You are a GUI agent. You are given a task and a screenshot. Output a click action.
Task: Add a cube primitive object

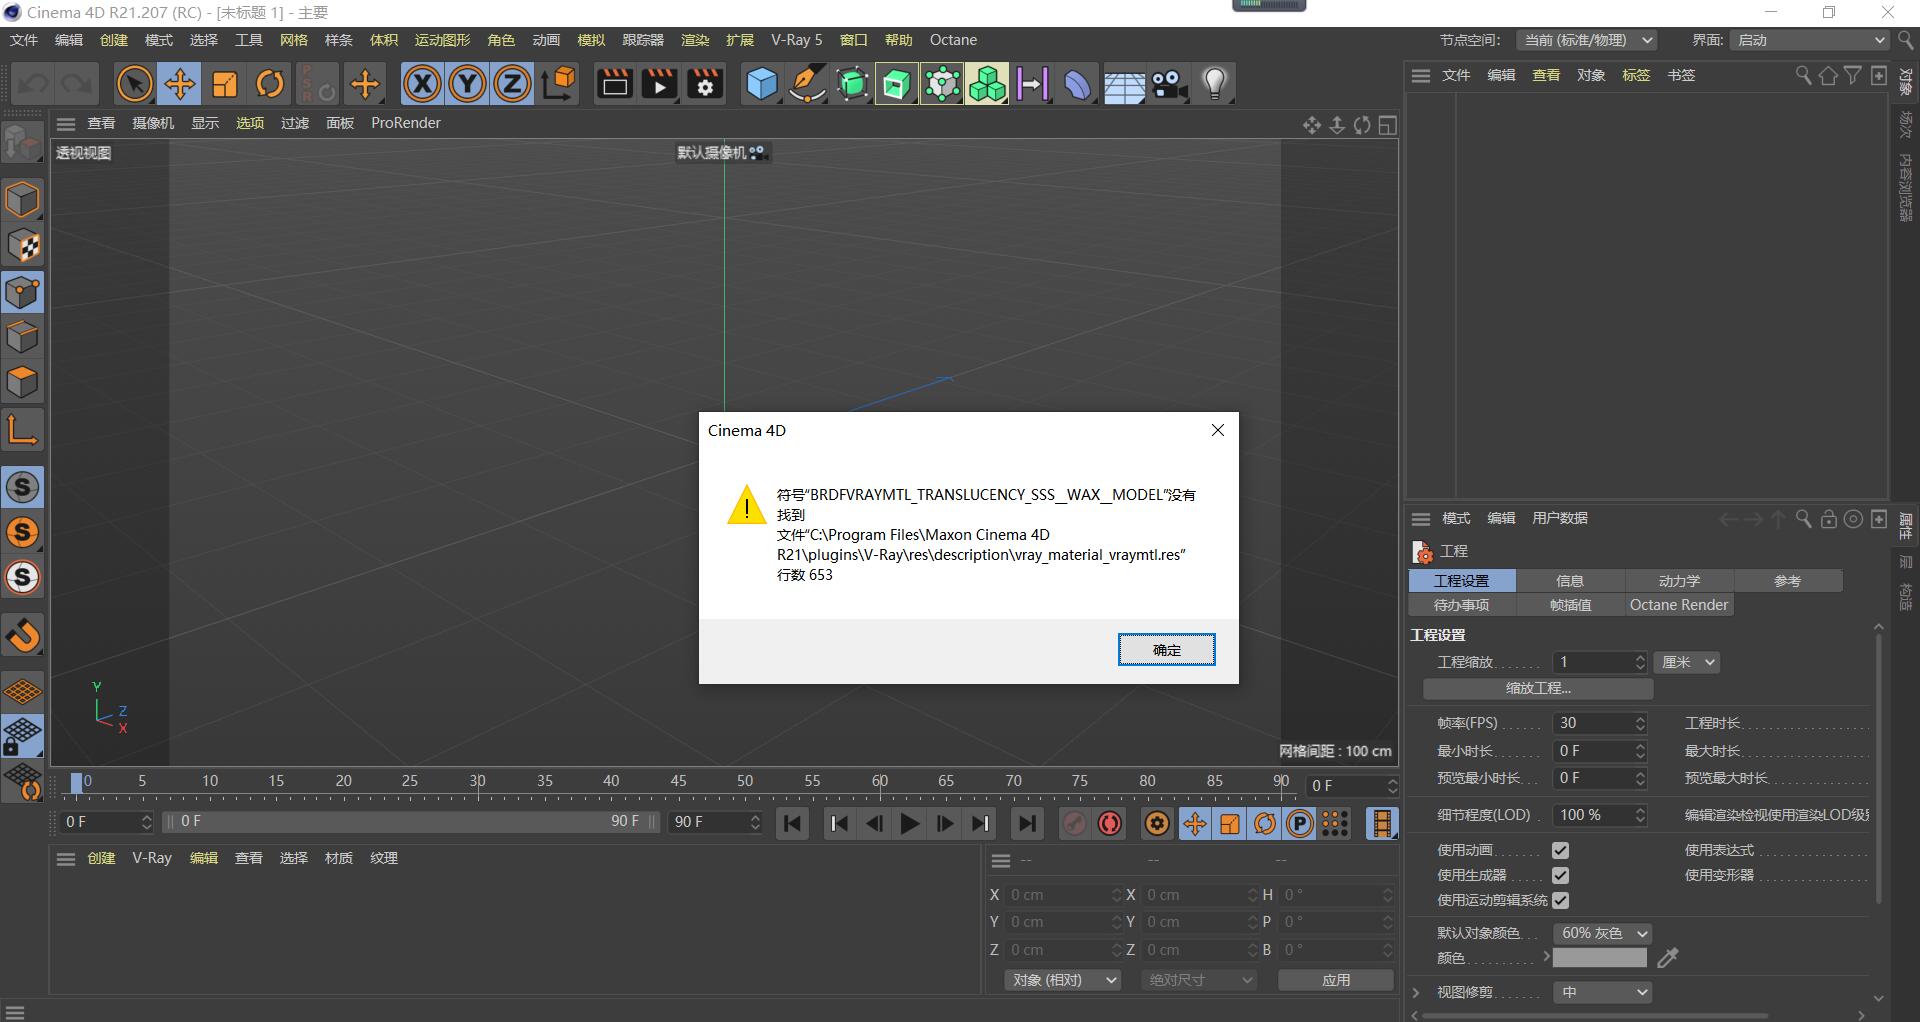click(762, 84)
